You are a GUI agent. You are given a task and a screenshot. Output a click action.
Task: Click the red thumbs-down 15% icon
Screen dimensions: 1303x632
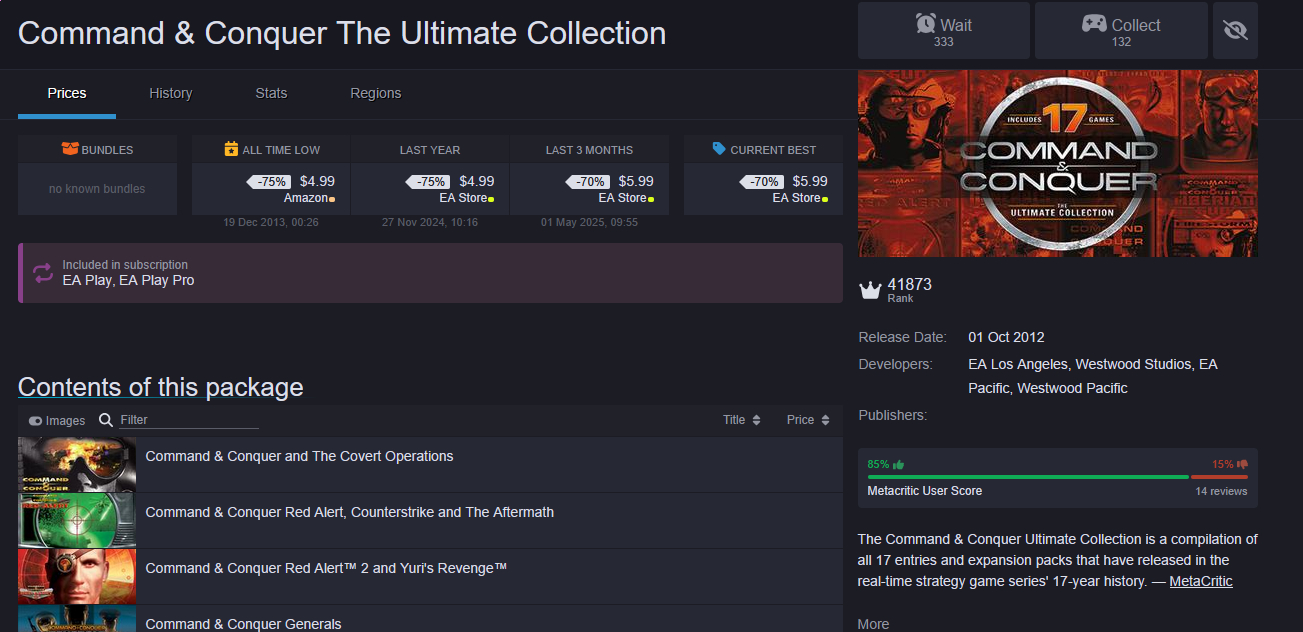1242,464
